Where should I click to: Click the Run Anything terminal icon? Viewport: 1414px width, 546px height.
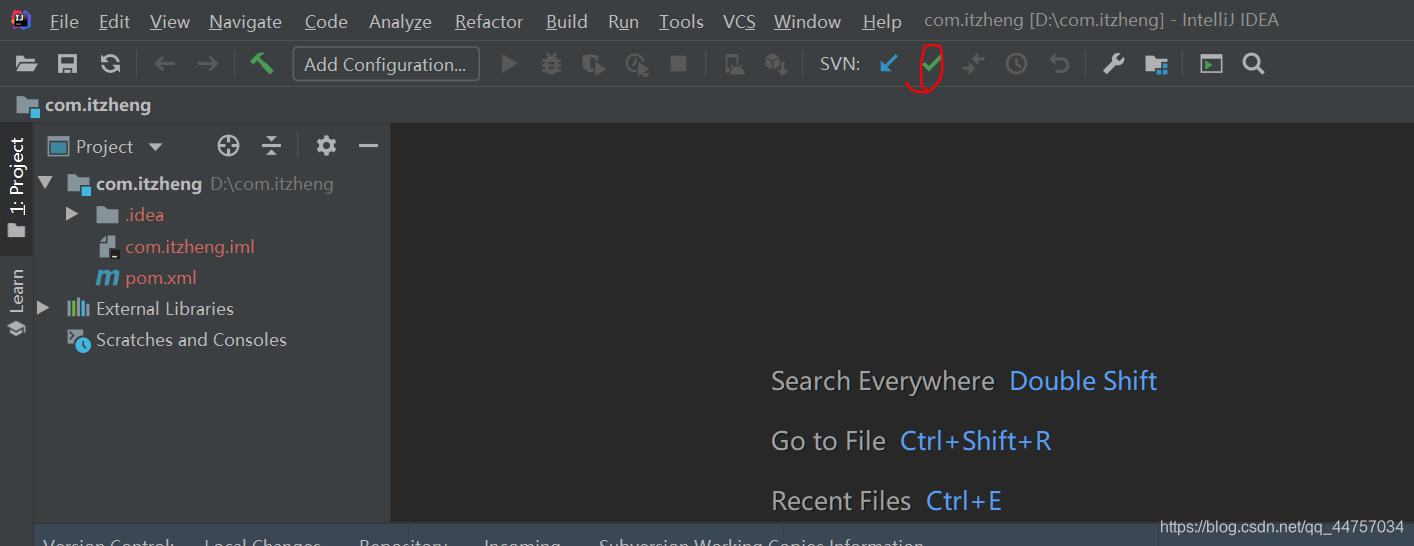(1211, 64)
